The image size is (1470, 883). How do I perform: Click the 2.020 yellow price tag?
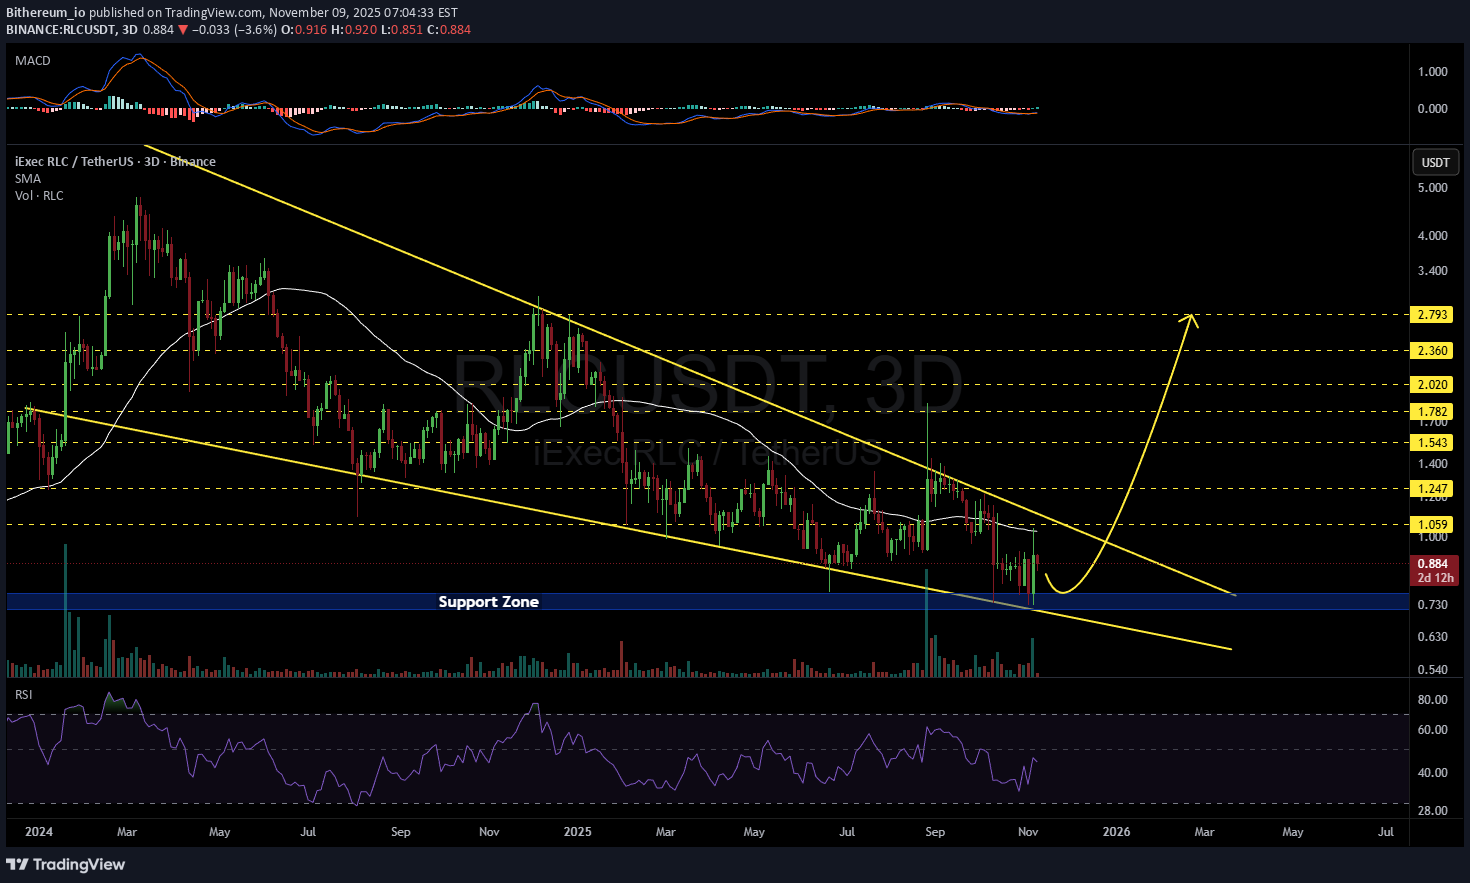(x=1432, y=385)
